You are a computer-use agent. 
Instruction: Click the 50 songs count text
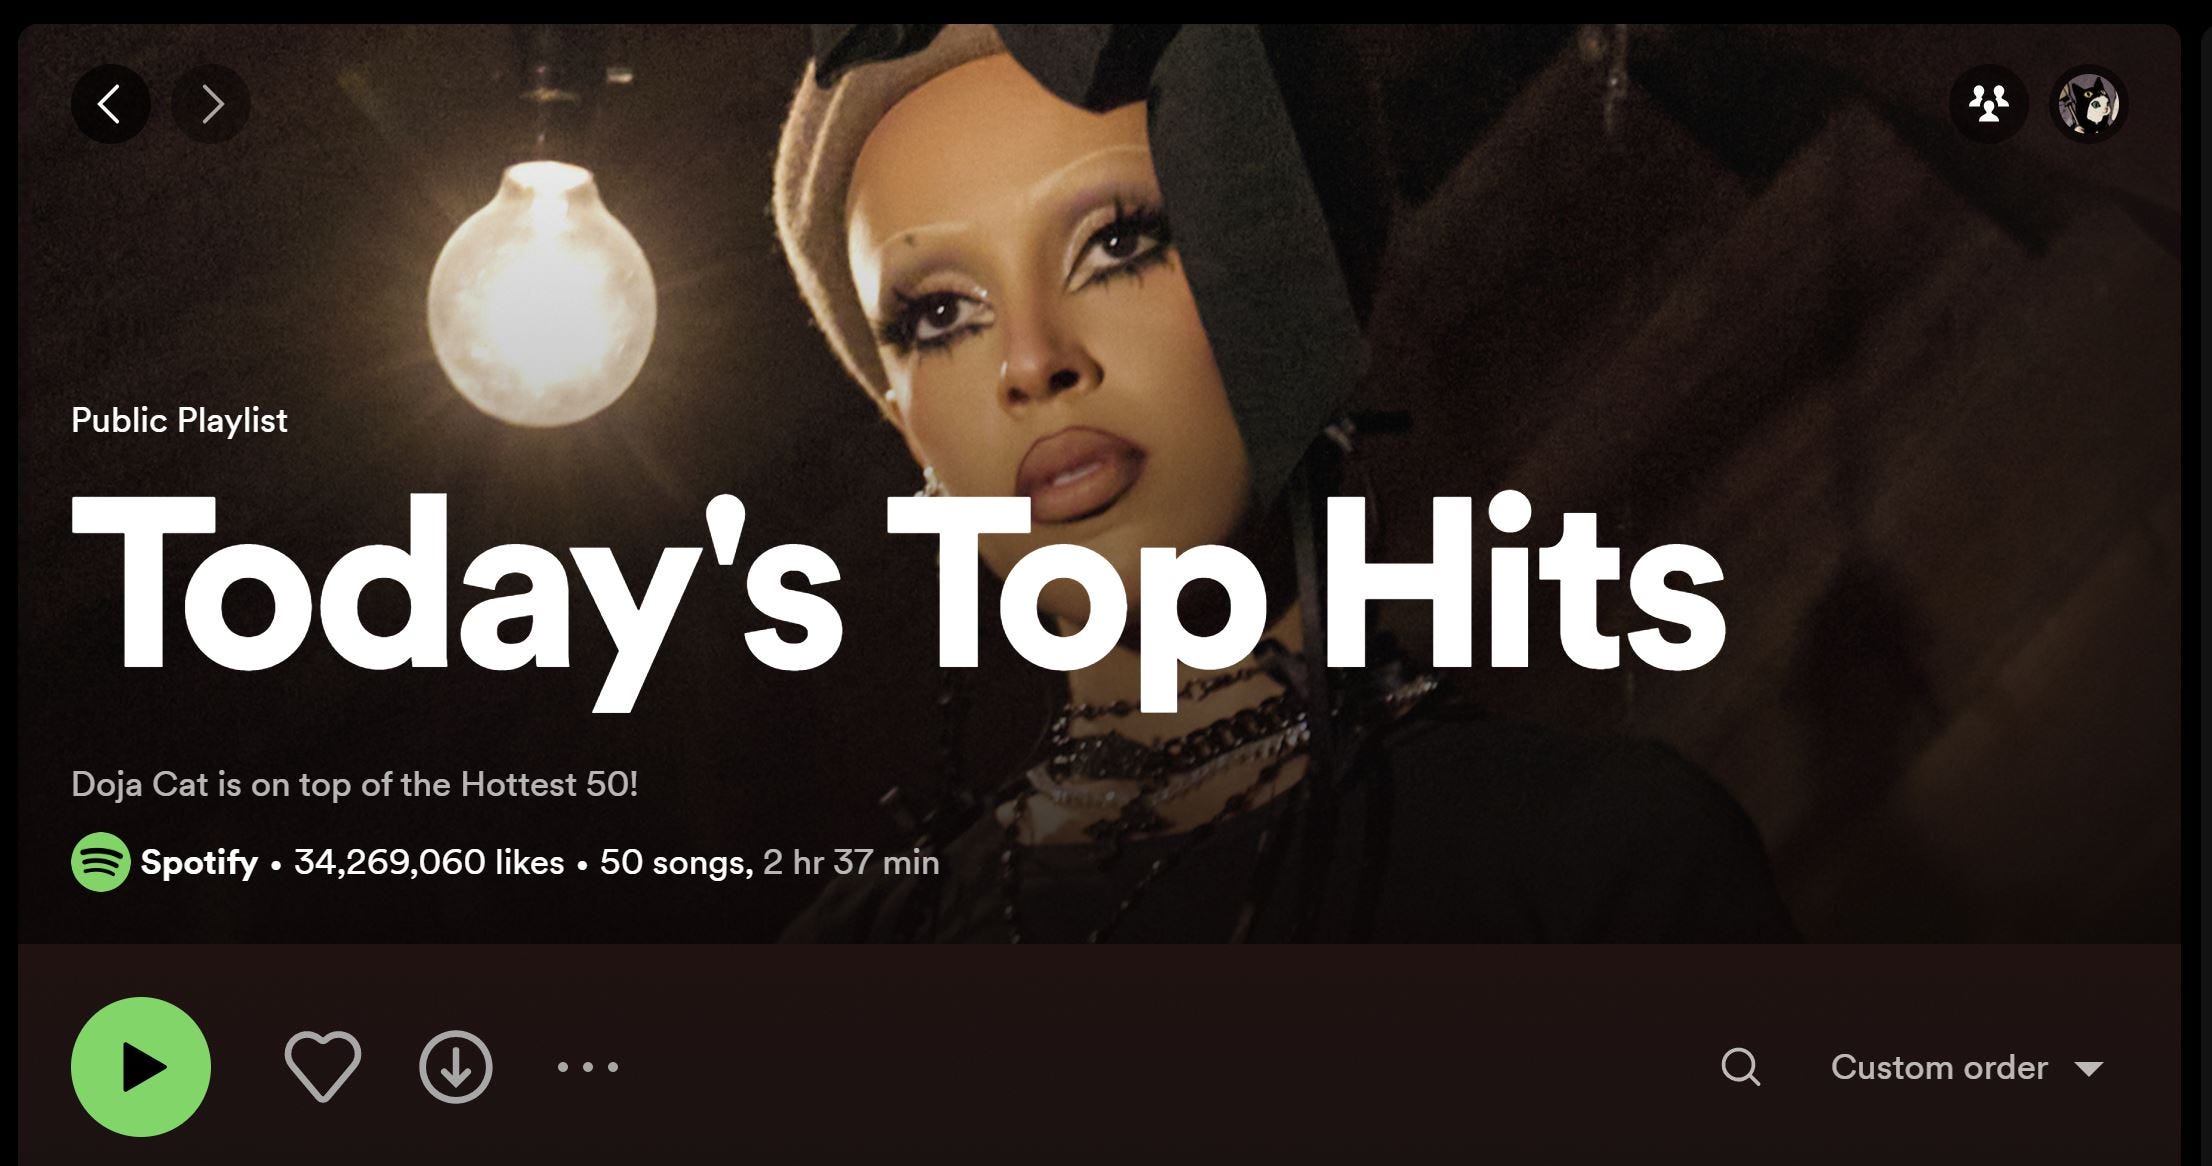(676, 862)
